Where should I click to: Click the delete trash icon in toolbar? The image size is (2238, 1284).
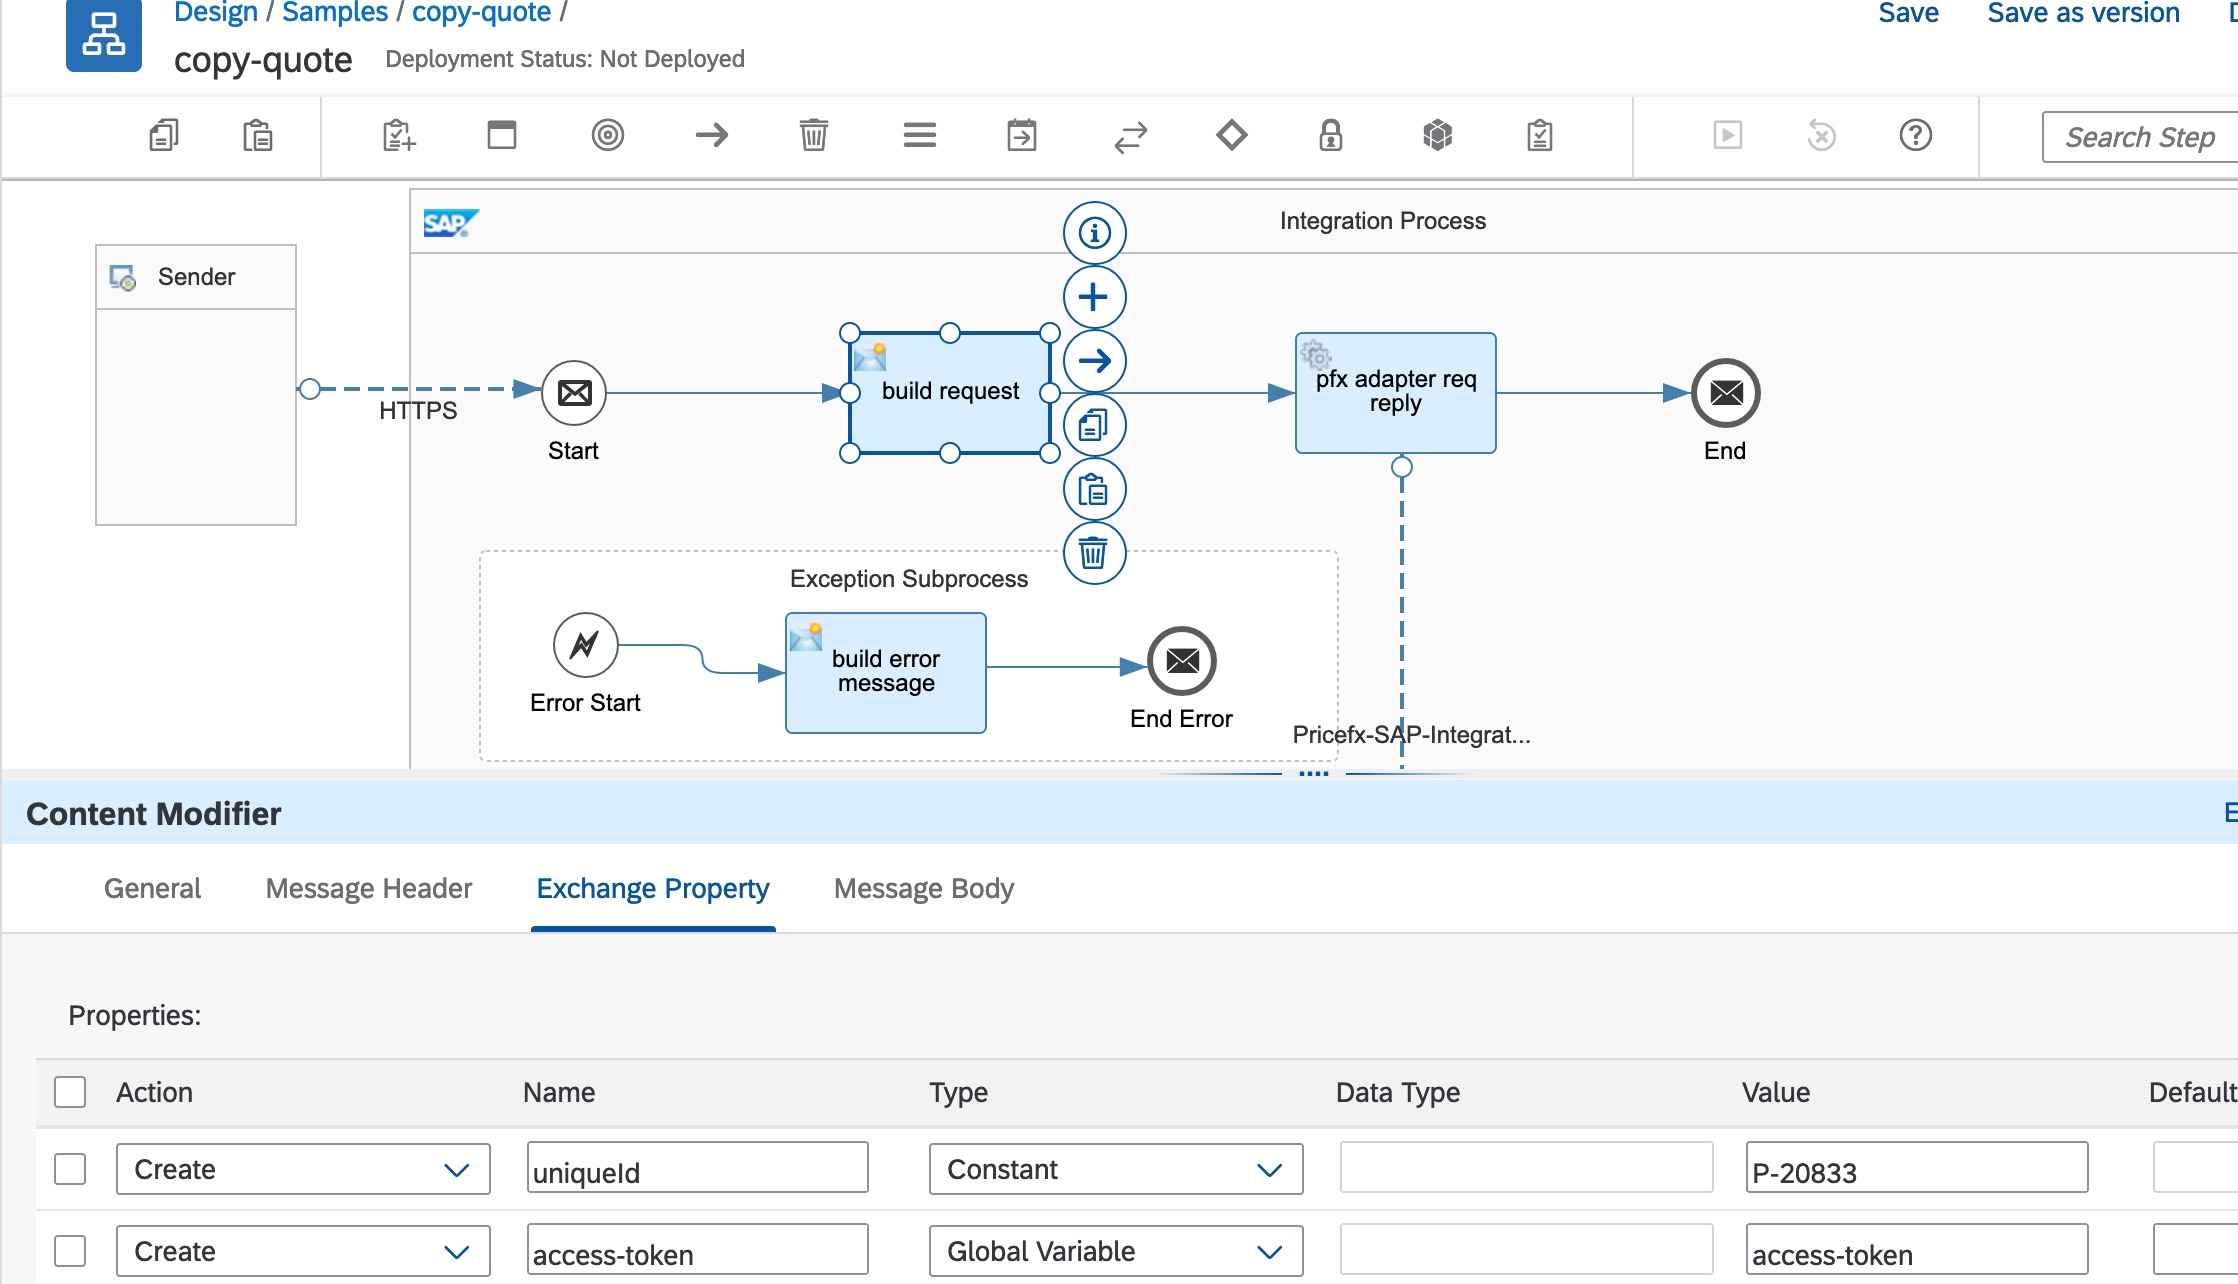tap(813, 135)
